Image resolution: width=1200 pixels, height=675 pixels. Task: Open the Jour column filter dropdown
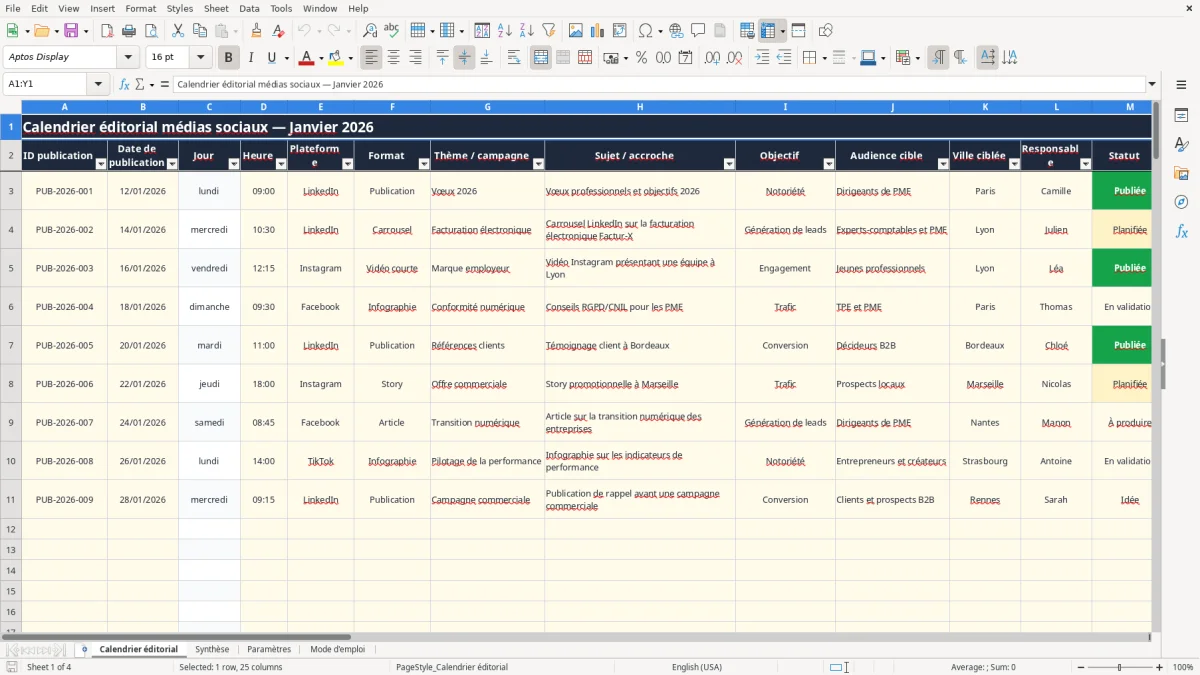234,163
